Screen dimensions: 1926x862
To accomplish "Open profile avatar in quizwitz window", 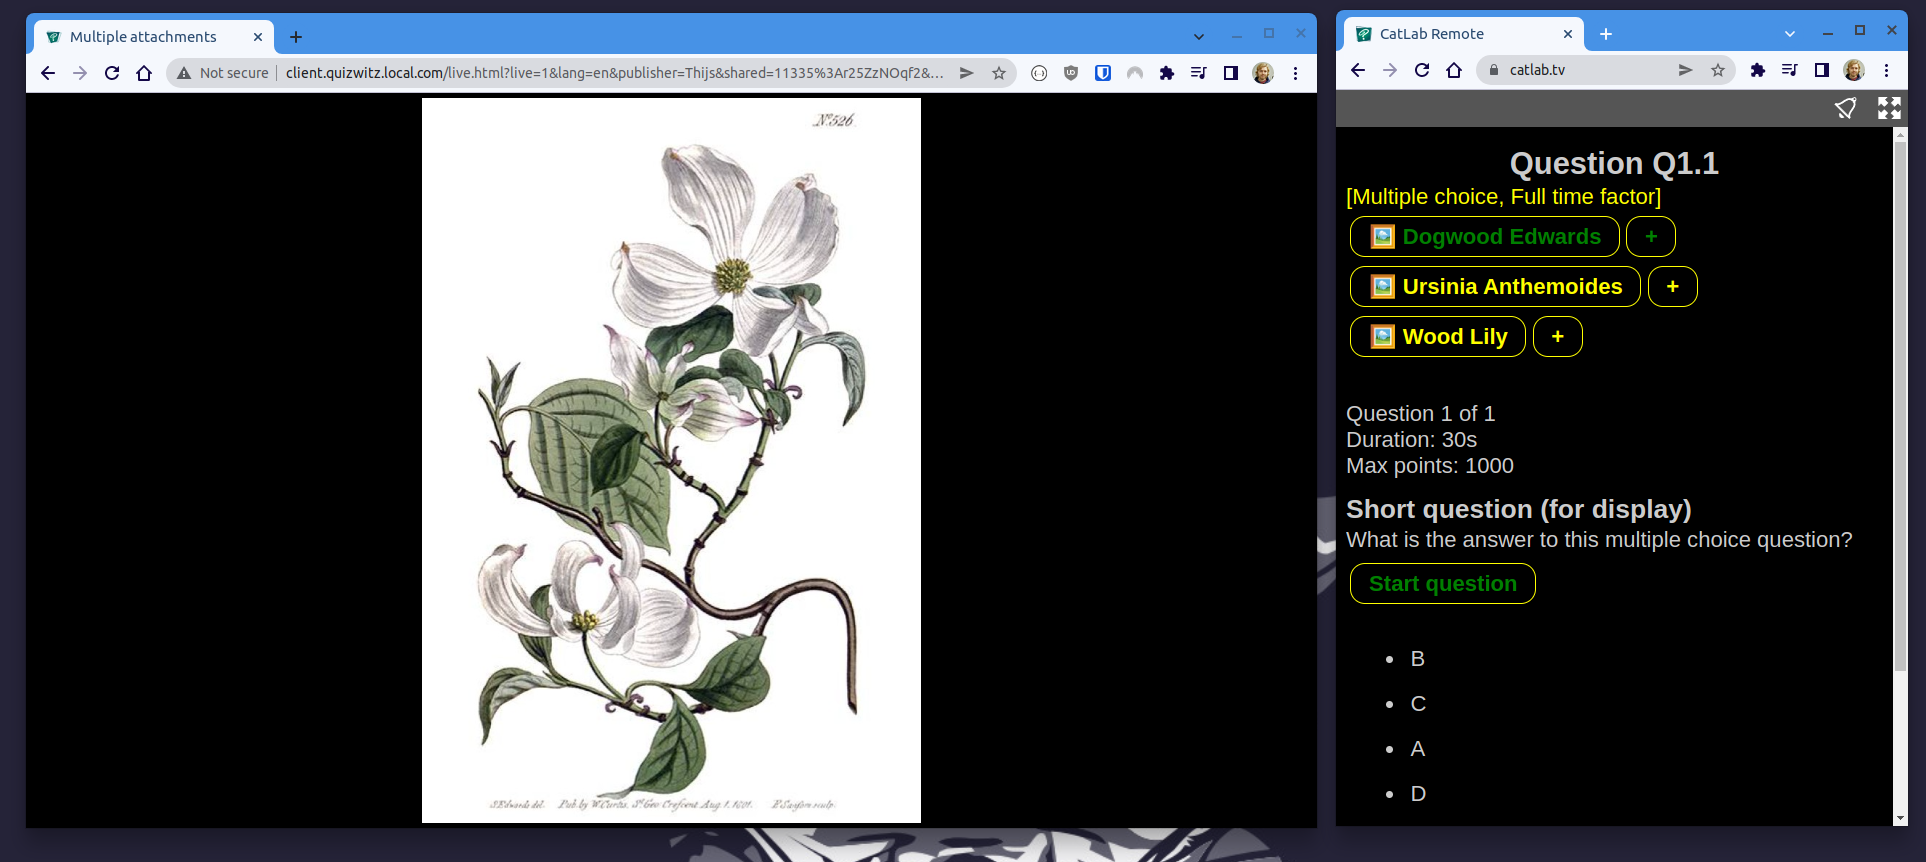I will point(1263,73).
